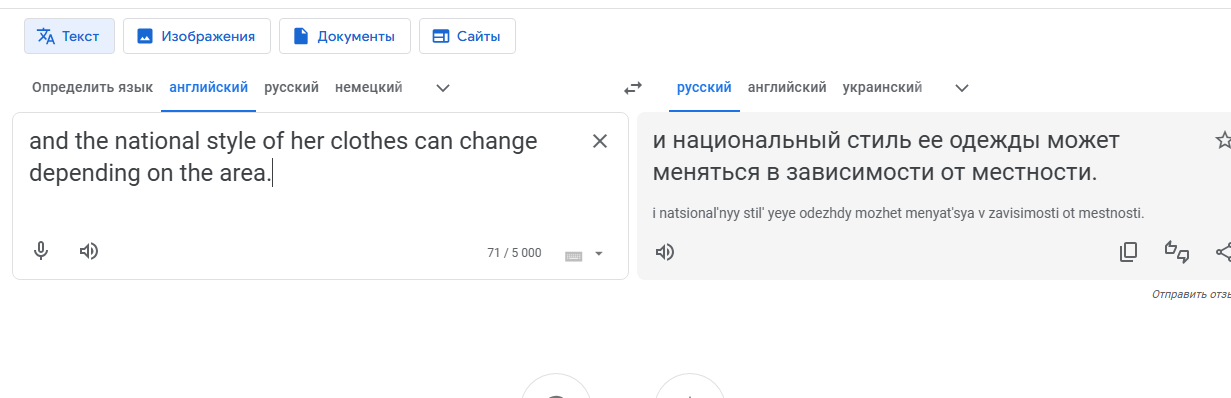Image resolution: width=1231 pixels, height=398 pixels.
Task: Save translation with star icon
Action: coord(1222,140)
